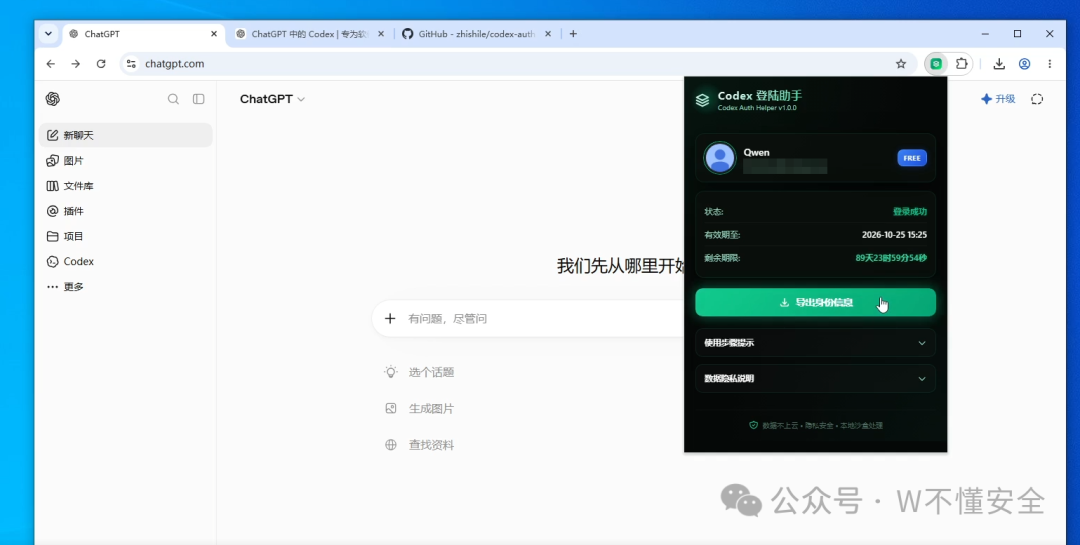
Task: Collapse the sidebar with the panel icon
Action: click(x=198, y=99)
